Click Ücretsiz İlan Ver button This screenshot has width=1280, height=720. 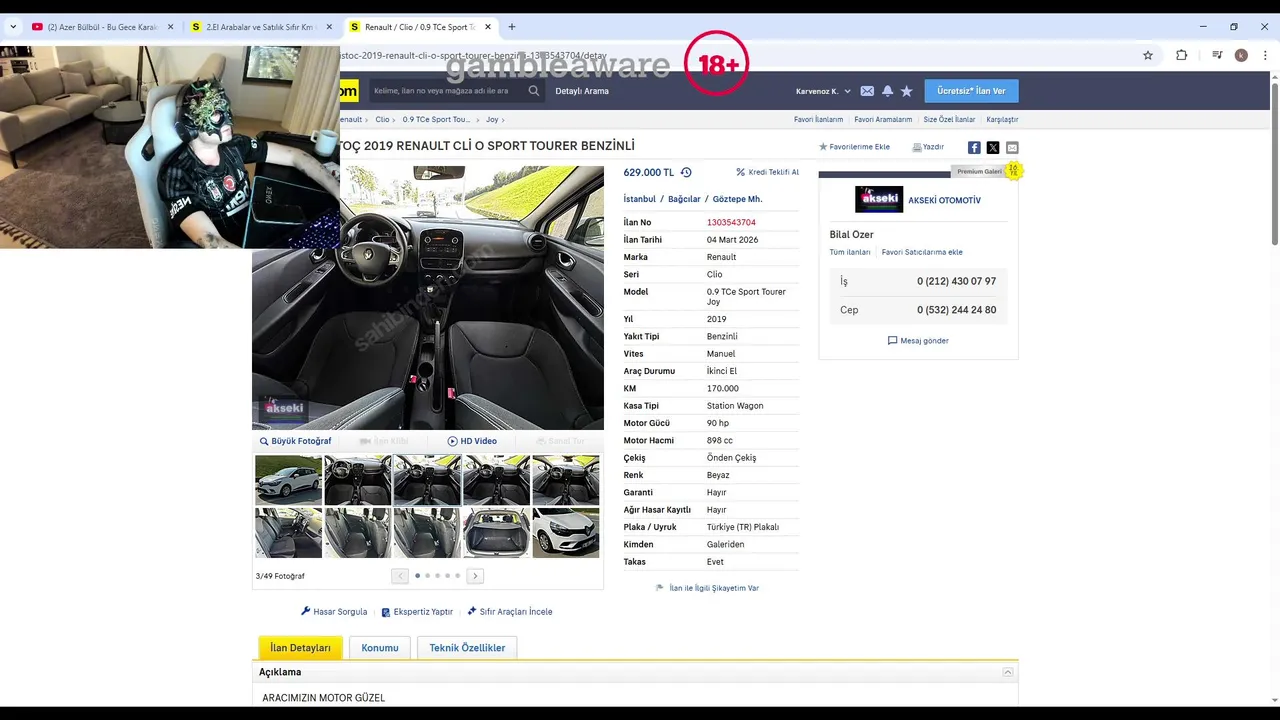(971, 91)
